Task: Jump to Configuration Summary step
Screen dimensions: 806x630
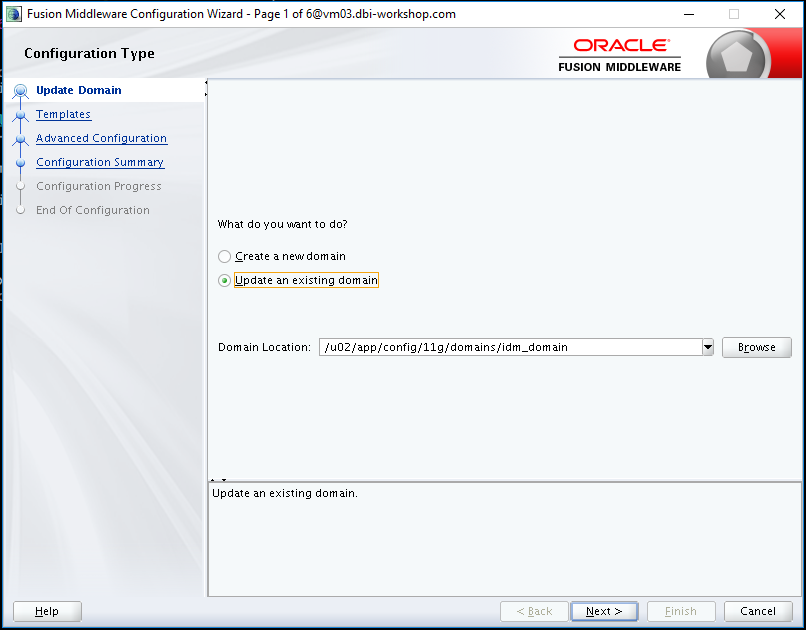Action: tap(100, 162)
